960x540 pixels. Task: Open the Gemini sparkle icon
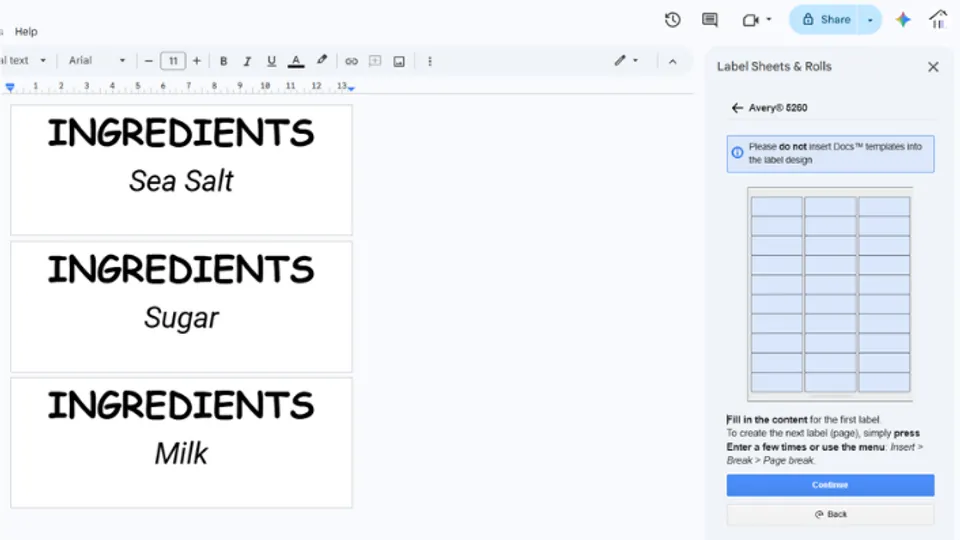pyautogui.click(x=903, y=20)
